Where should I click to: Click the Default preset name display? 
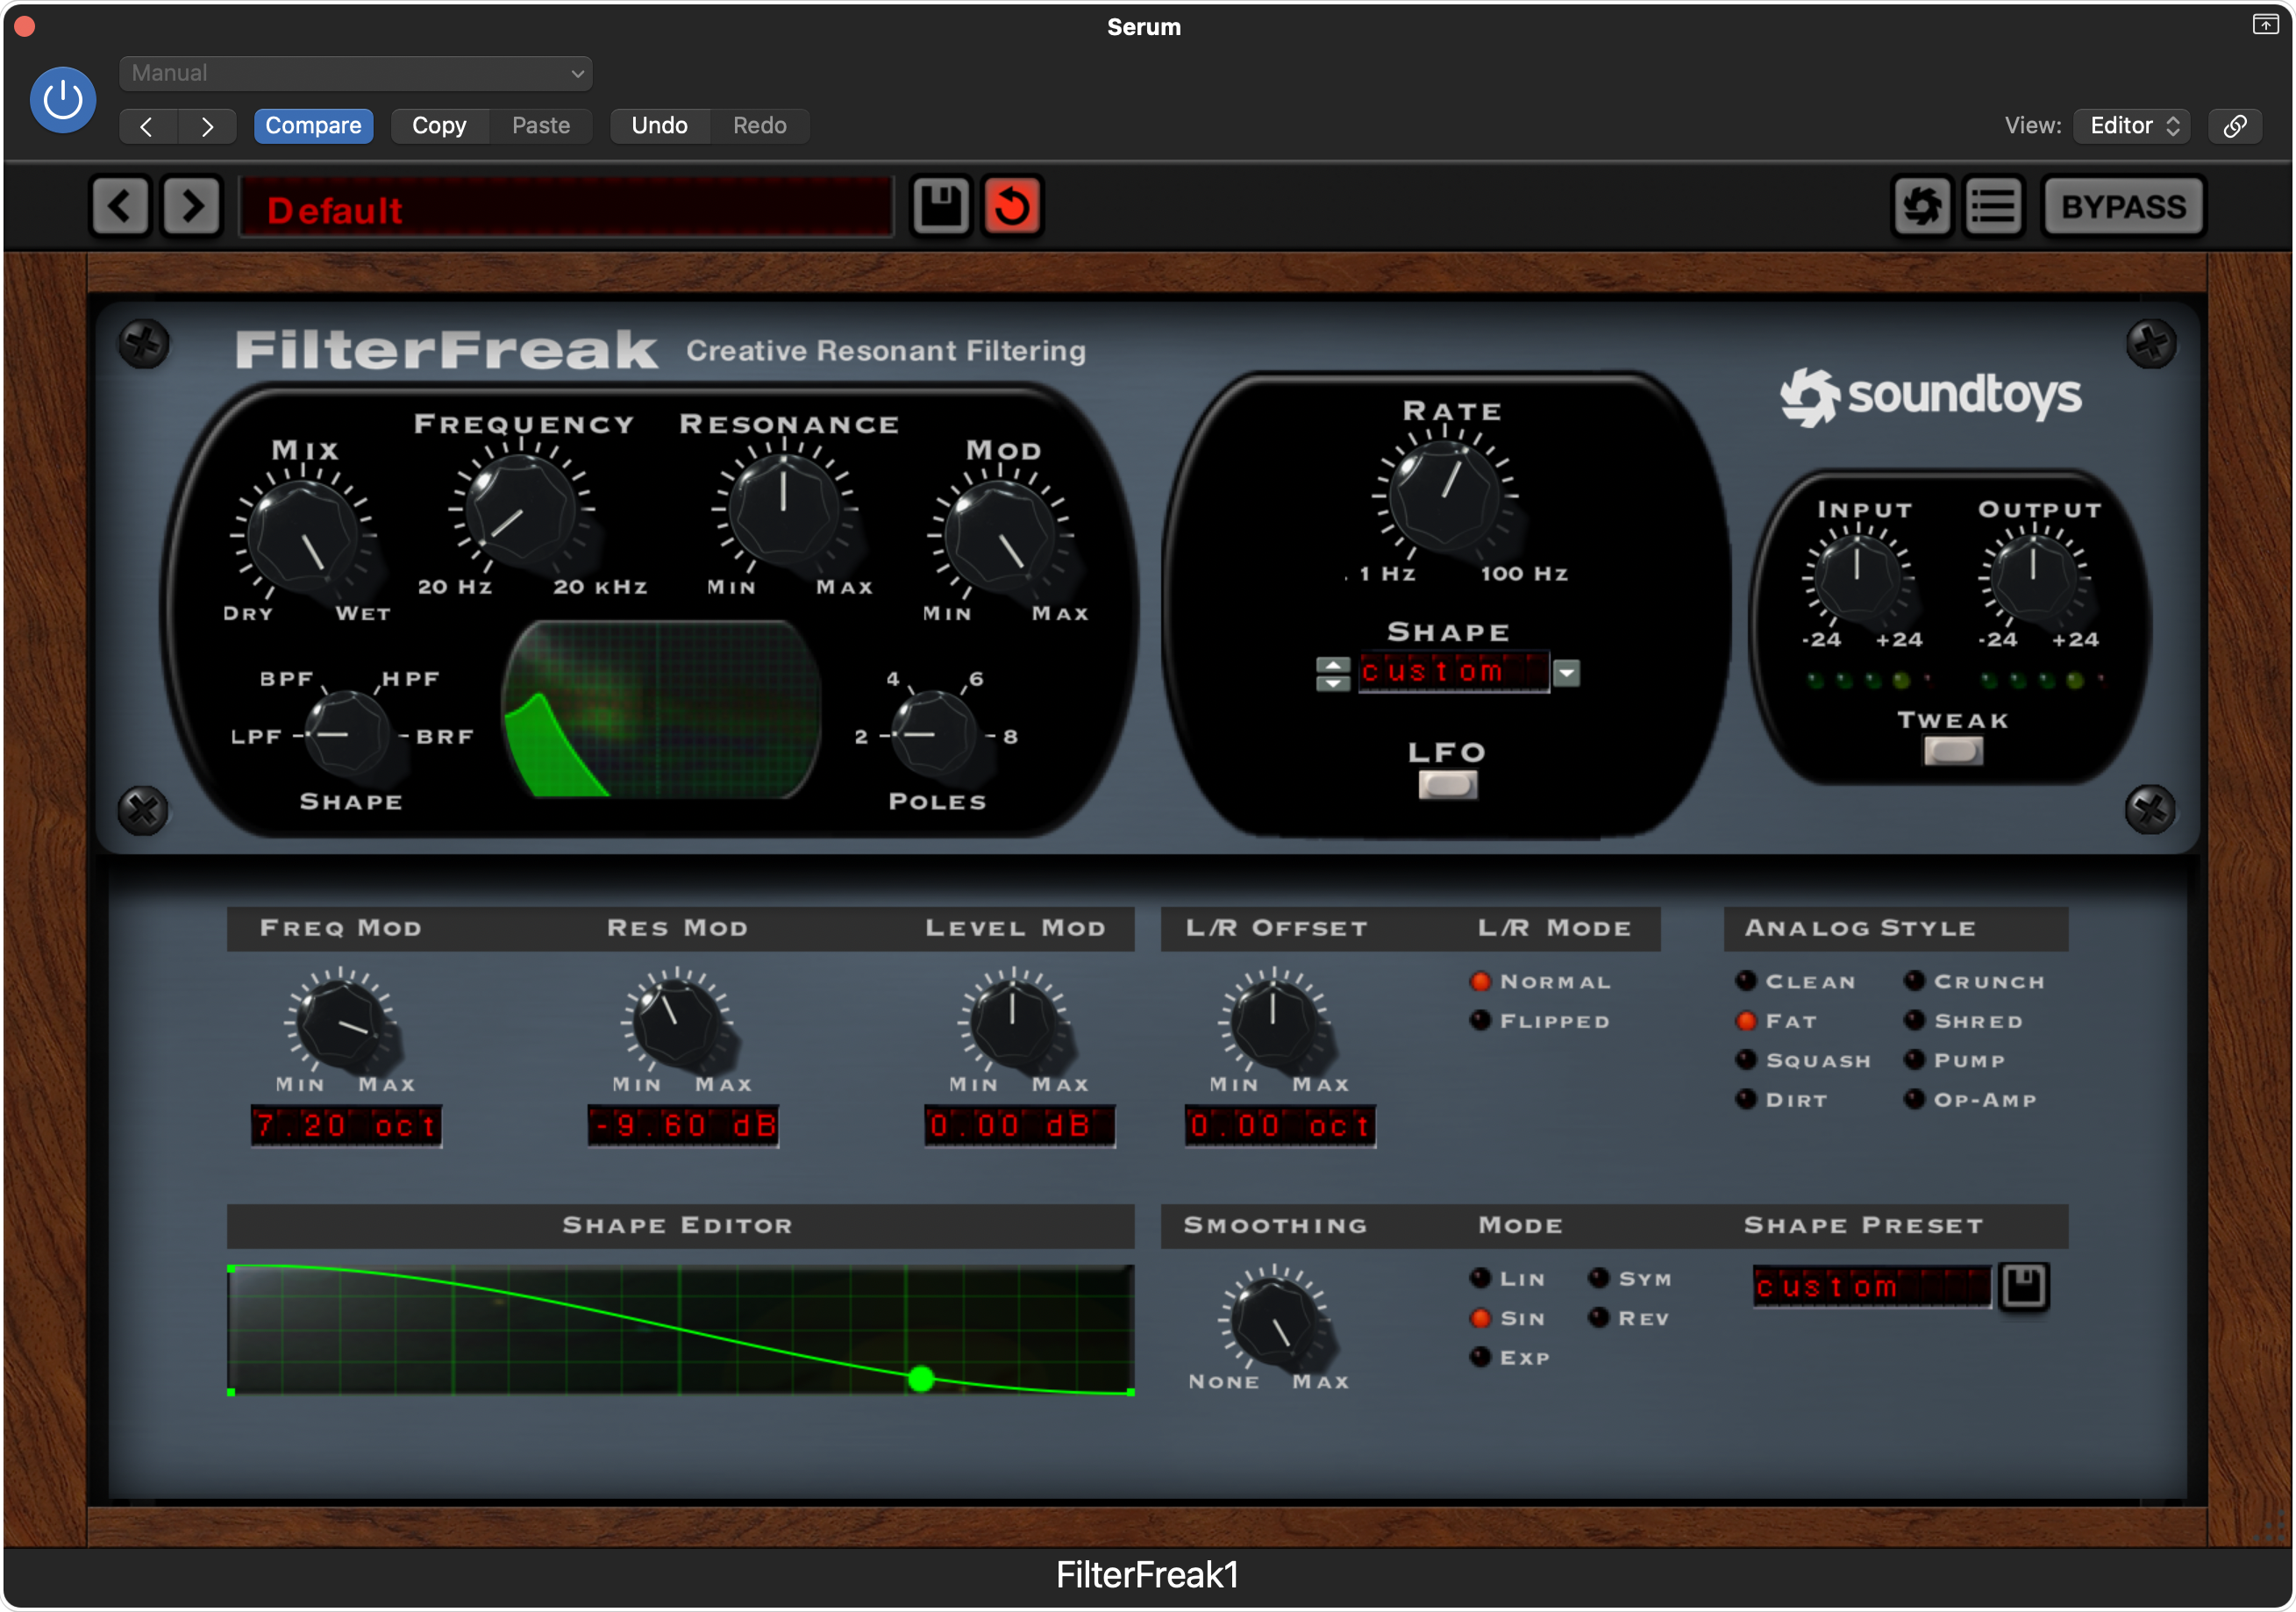click(x=567, y=209)
